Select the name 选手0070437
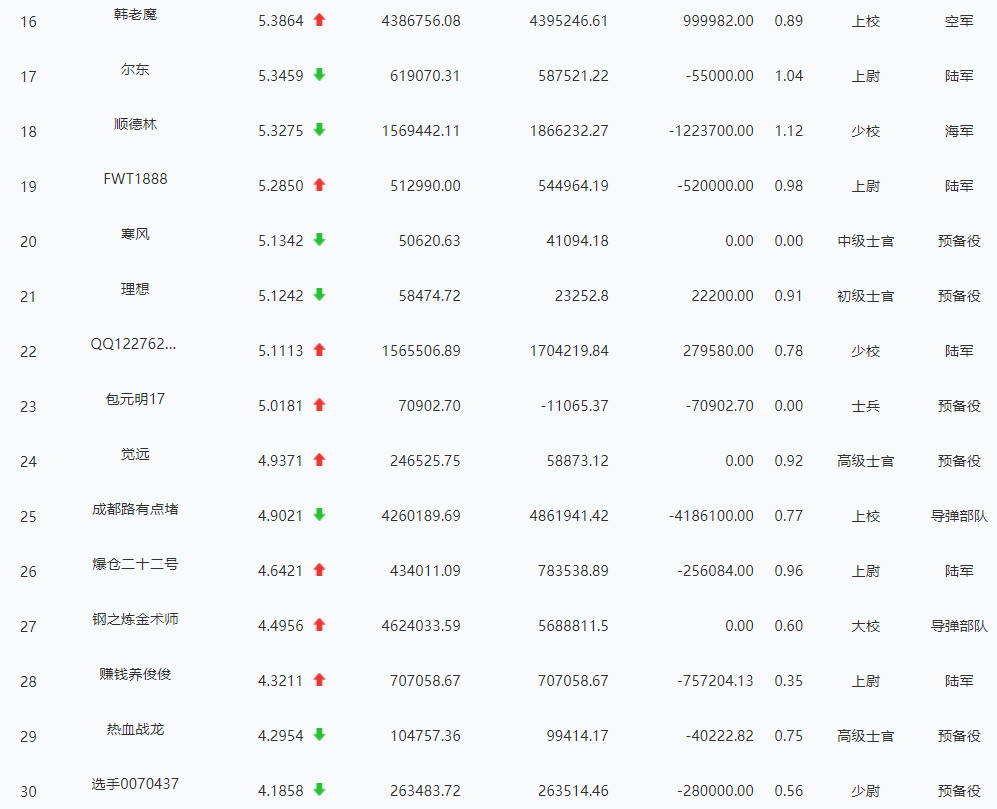 tap(135, 784)
